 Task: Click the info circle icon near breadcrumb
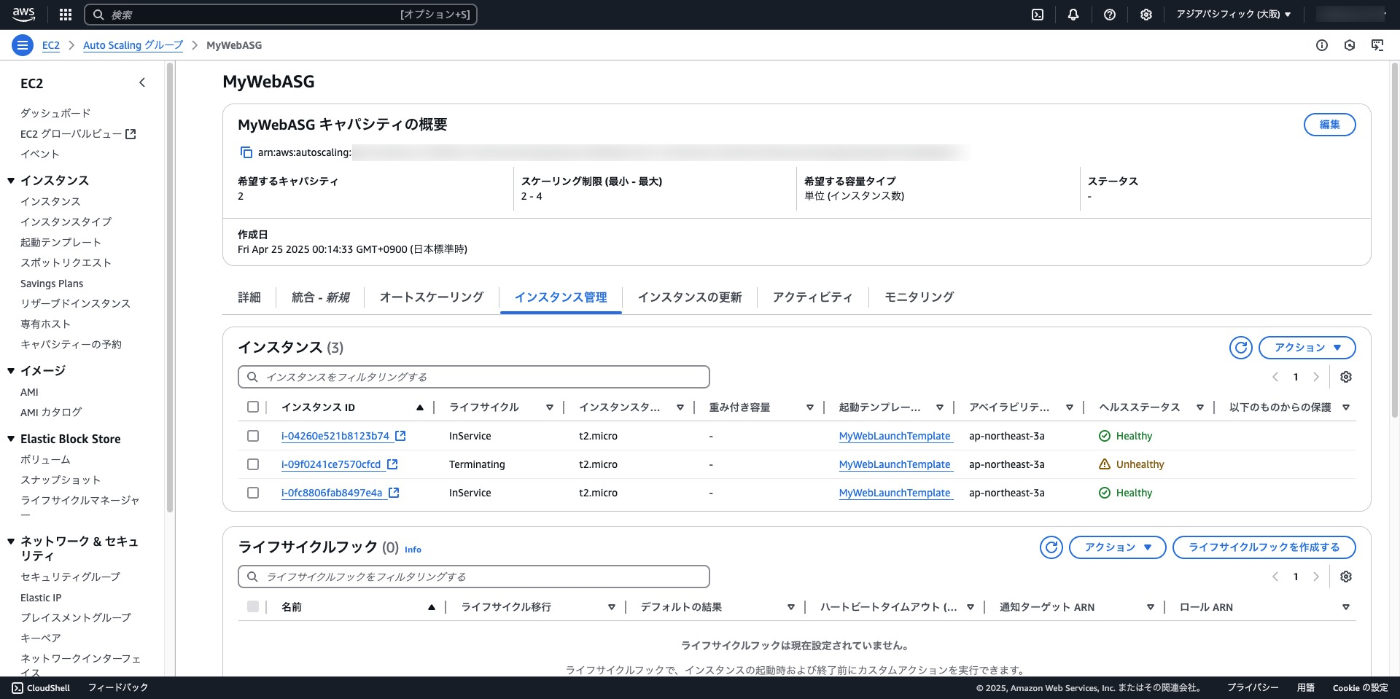[1322, 45]
